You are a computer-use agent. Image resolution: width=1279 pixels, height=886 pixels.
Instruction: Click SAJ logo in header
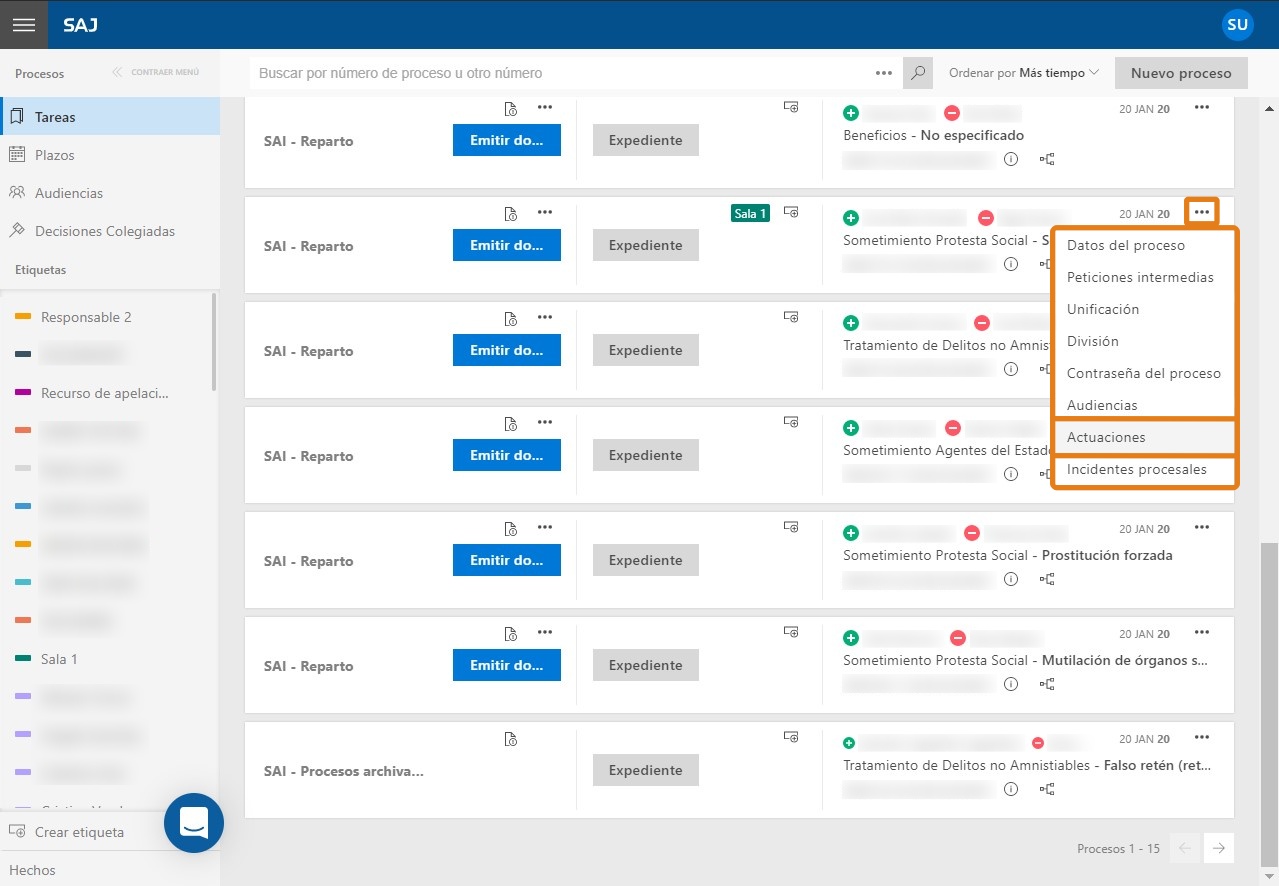coord(81,24)
